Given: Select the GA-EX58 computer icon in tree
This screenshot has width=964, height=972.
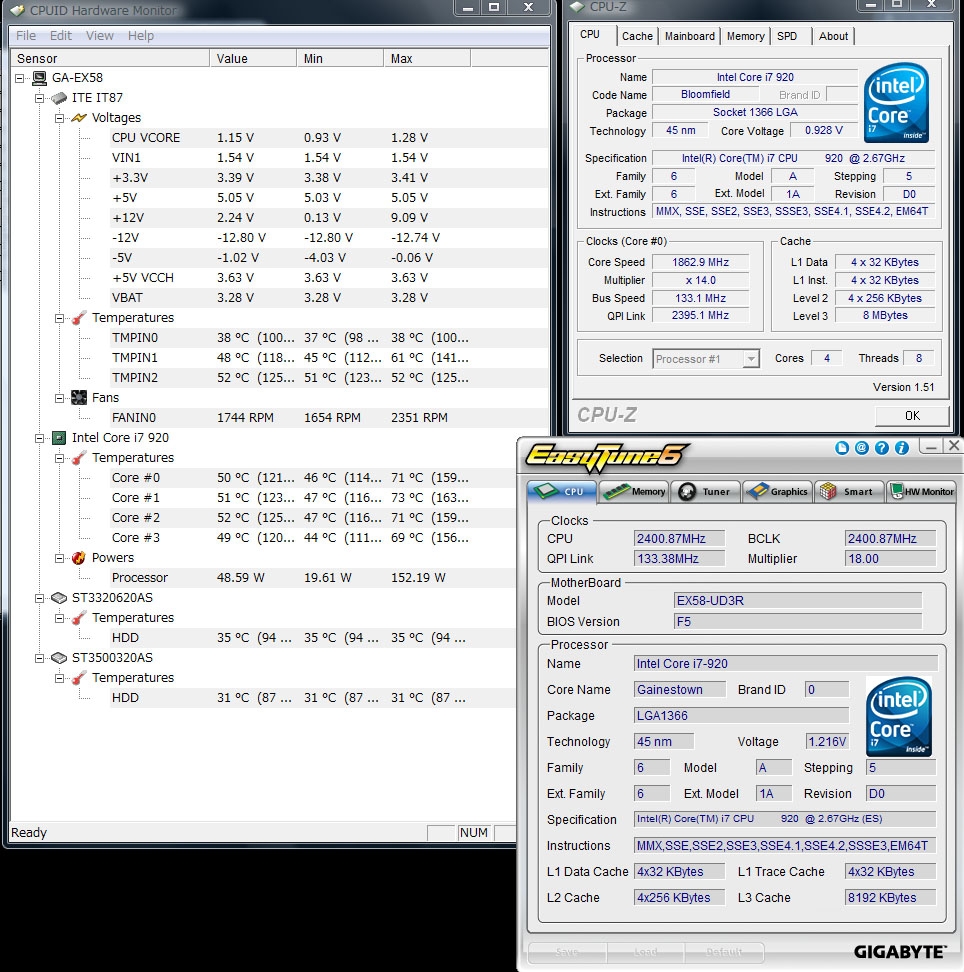Looking at the screenshot, I should pos(40,78).
